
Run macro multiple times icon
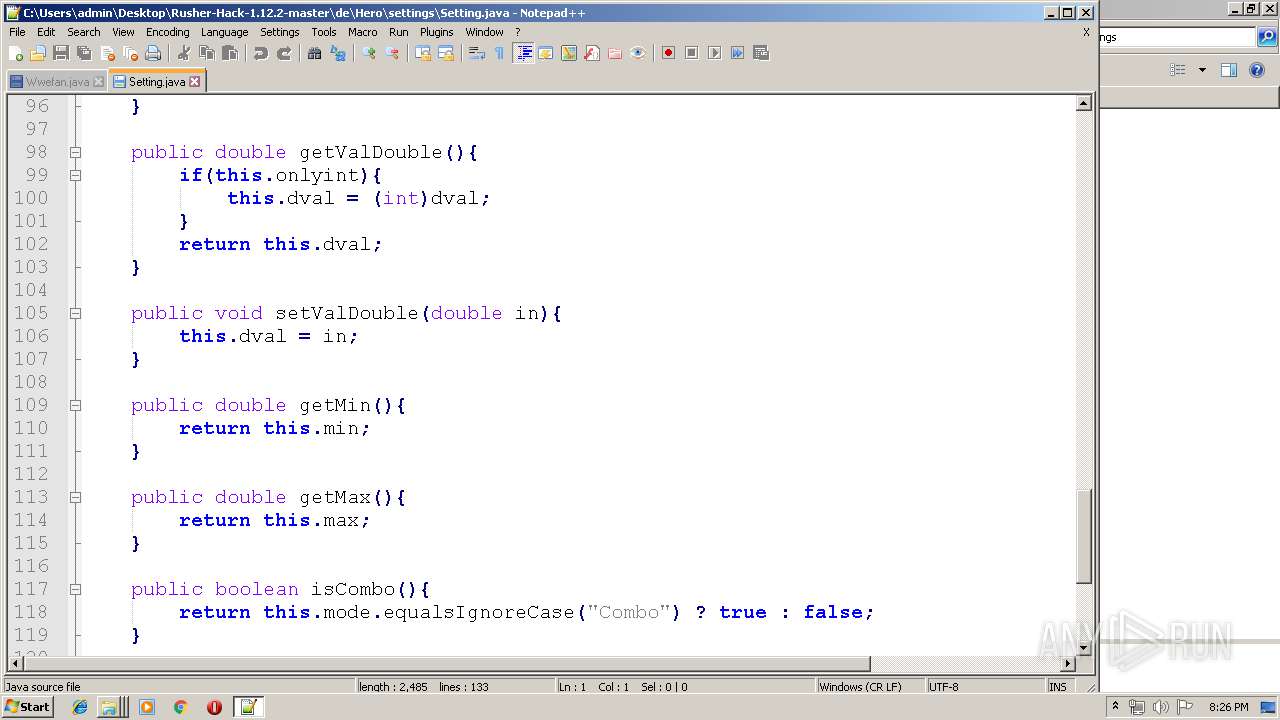[737, 53]
